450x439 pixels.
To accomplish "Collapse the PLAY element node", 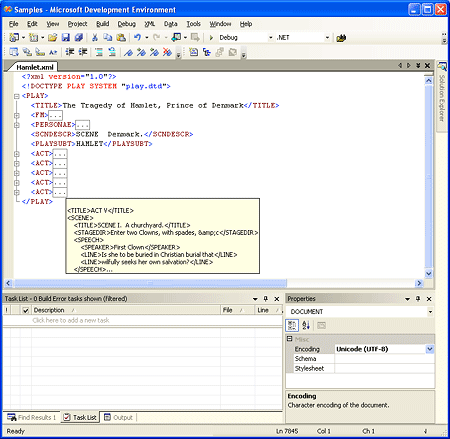I will pos(17,96).
